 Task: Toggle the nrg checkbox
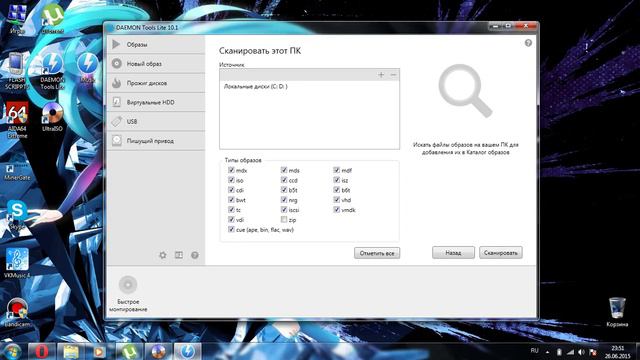pyautogui.click(x=284, y=200)
